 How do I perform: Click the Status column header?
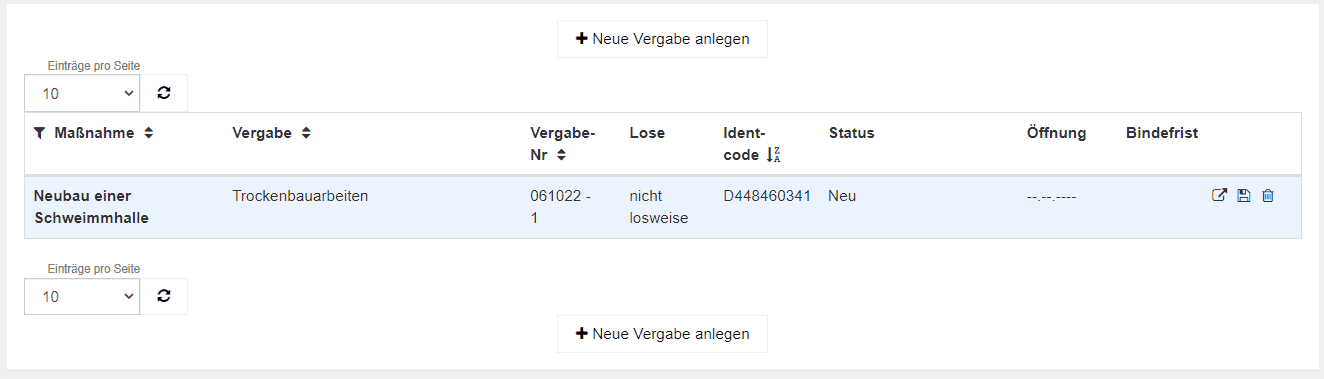point(851,133)
